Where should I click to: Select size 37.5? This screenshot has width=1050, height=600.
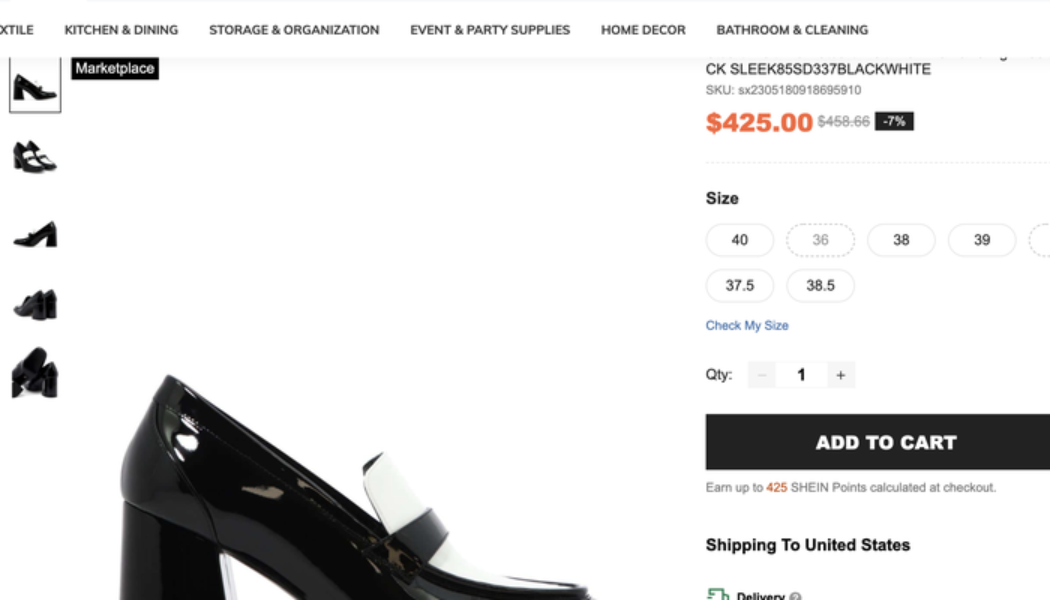pyautogui.click(x=739, y=286)
